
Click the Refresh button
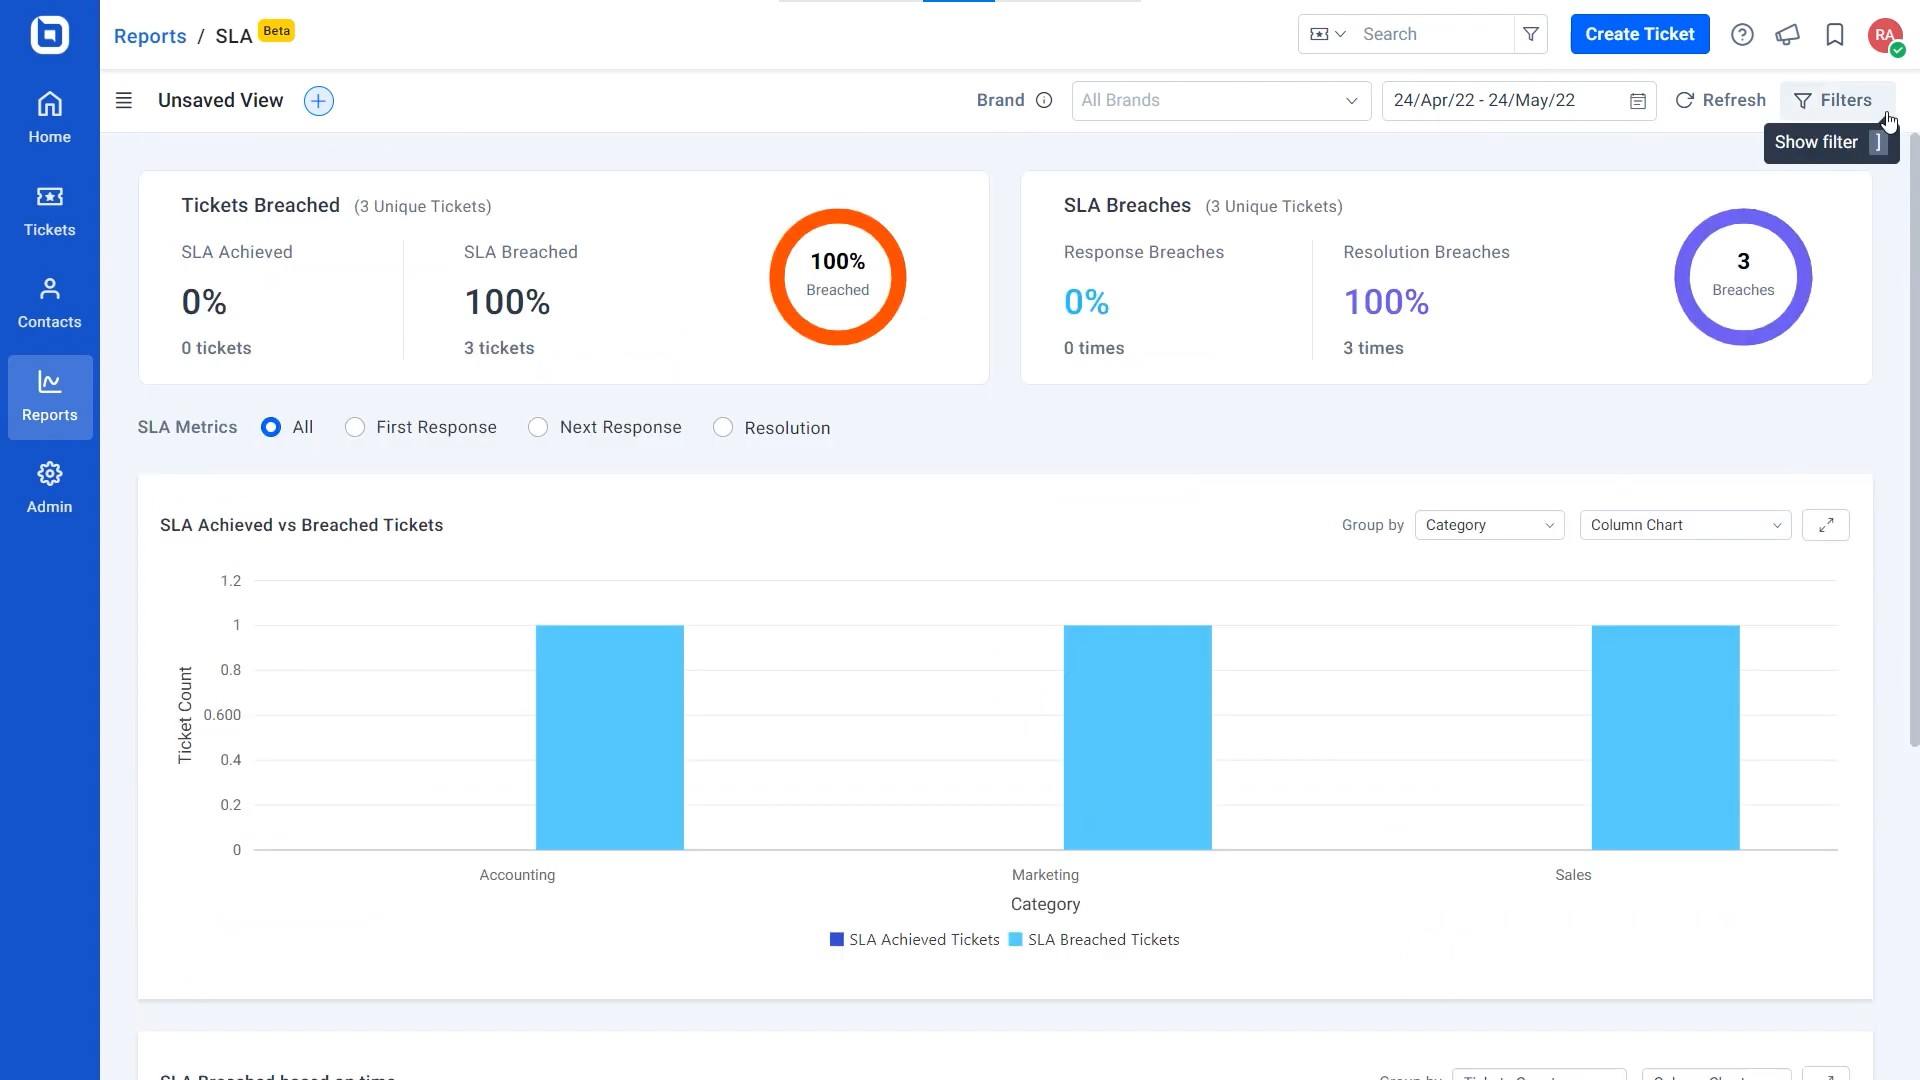tap(1721, 100)
